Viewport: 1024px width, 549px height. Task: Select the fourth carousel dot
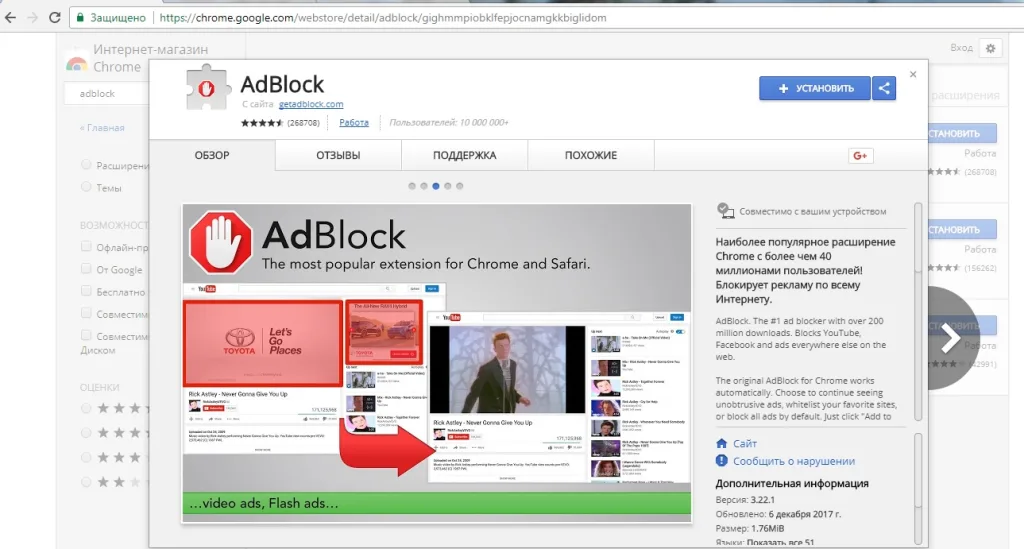click(x=447, y=186)
